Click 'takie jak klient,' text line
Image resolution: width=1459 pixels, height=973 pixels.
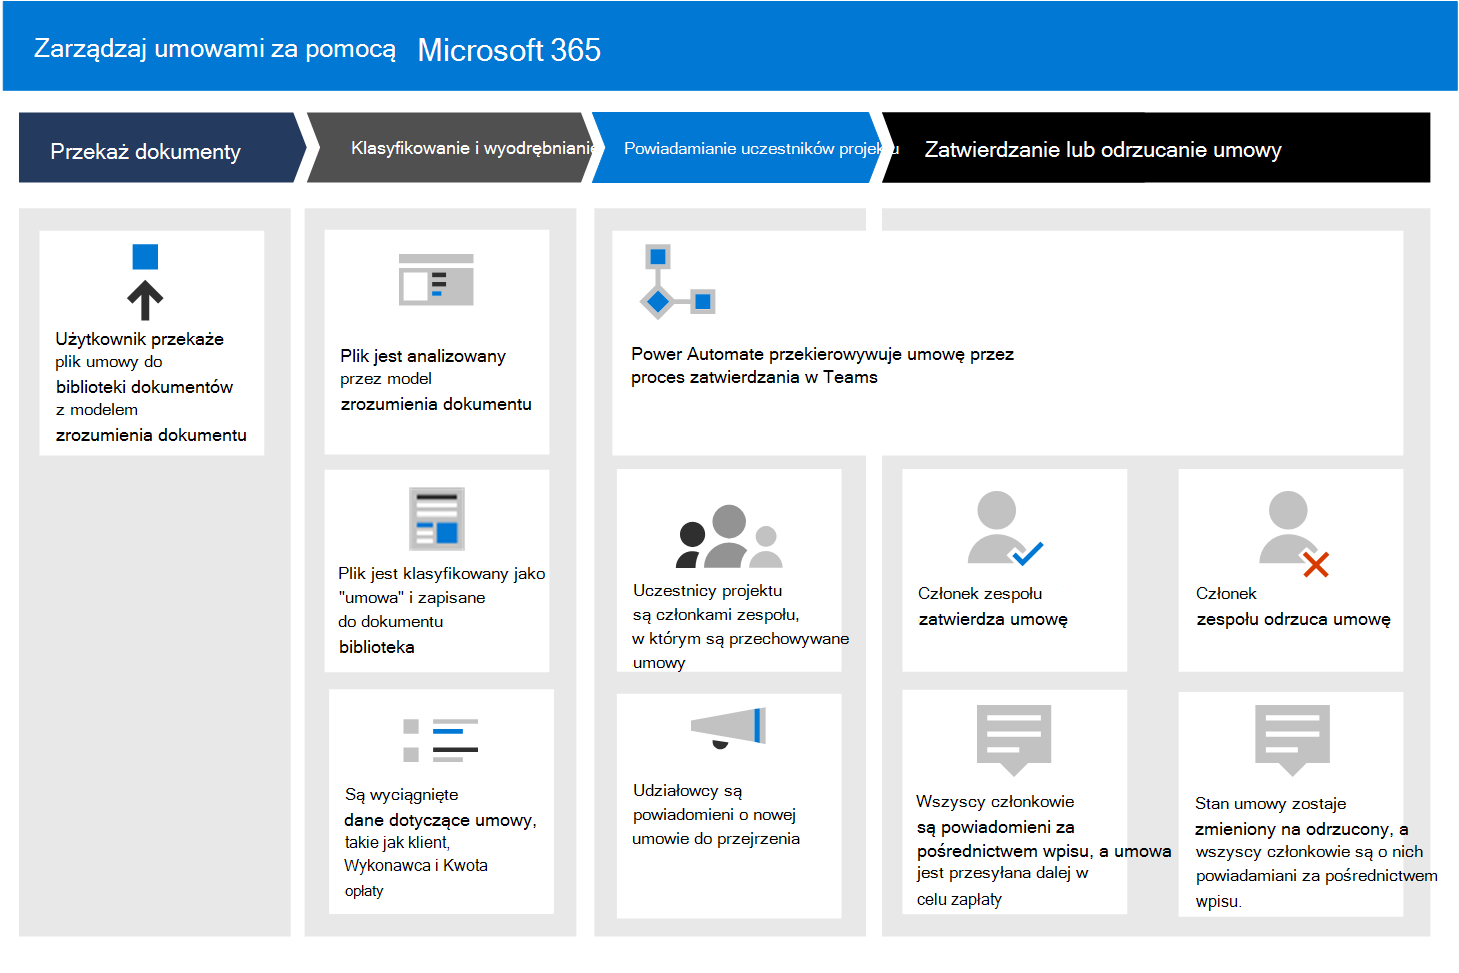[397, 843]
